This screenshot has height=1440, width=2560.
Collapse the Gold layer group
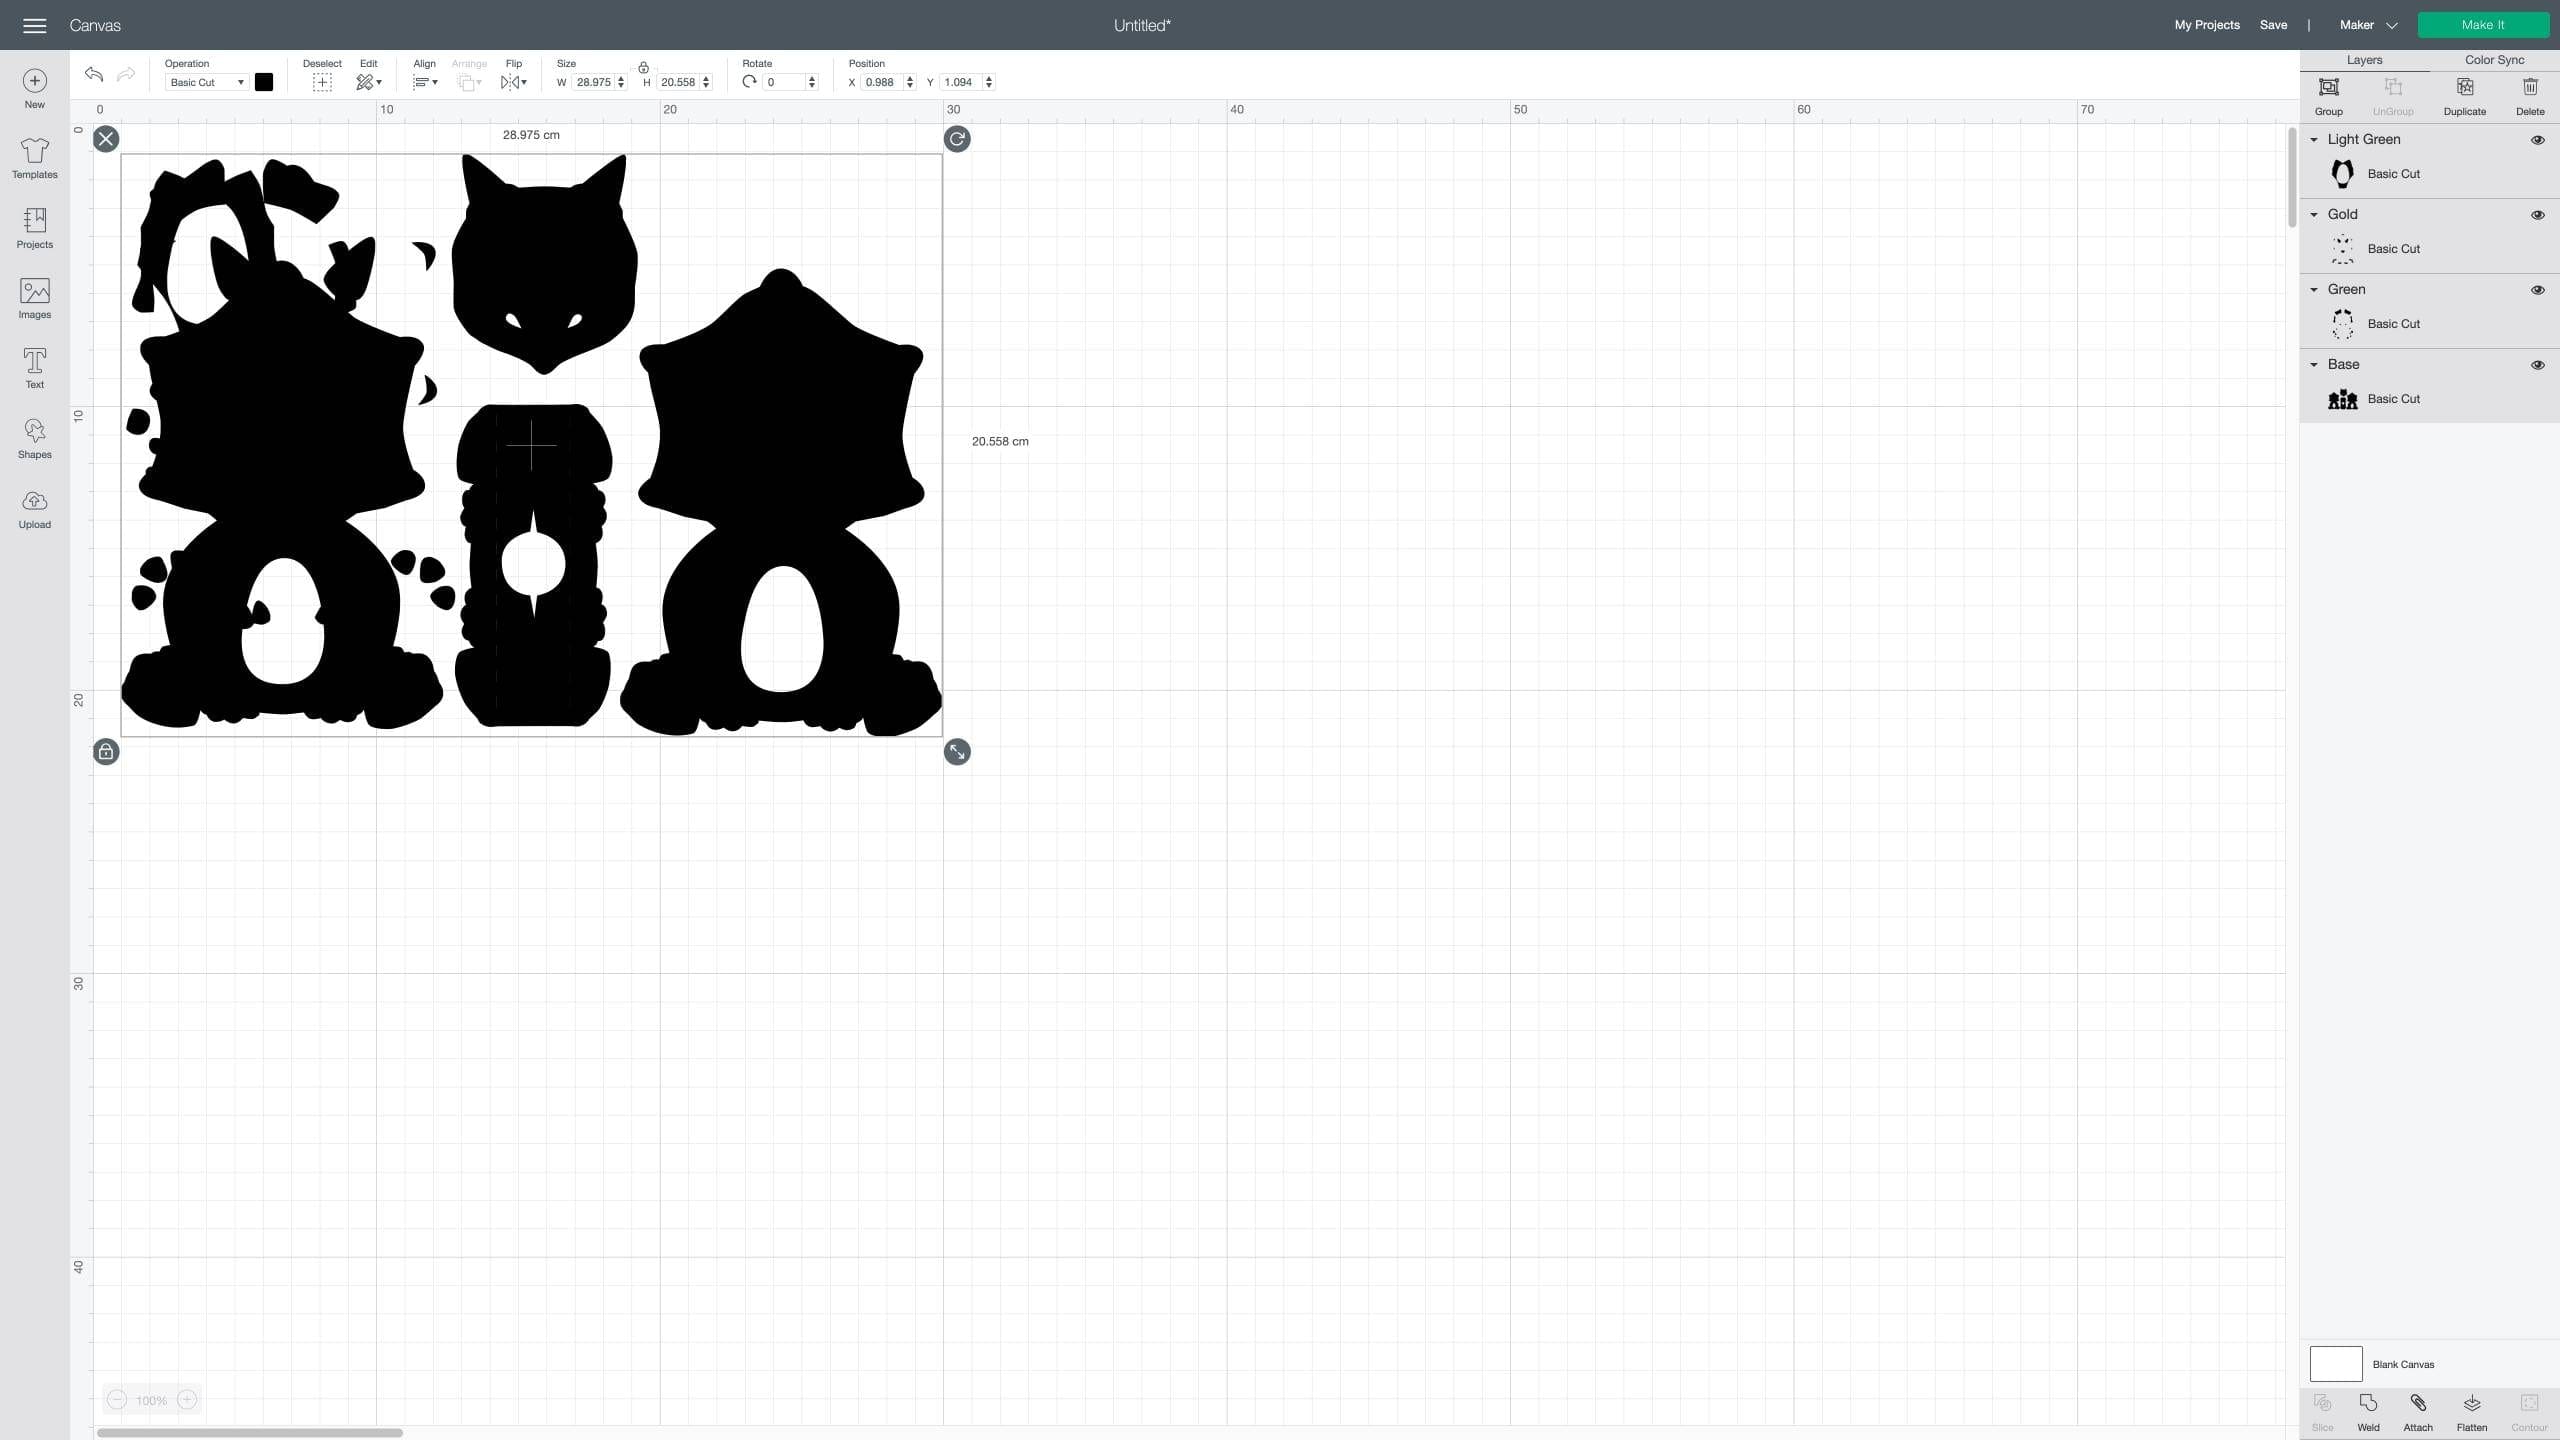[2314, 215]
